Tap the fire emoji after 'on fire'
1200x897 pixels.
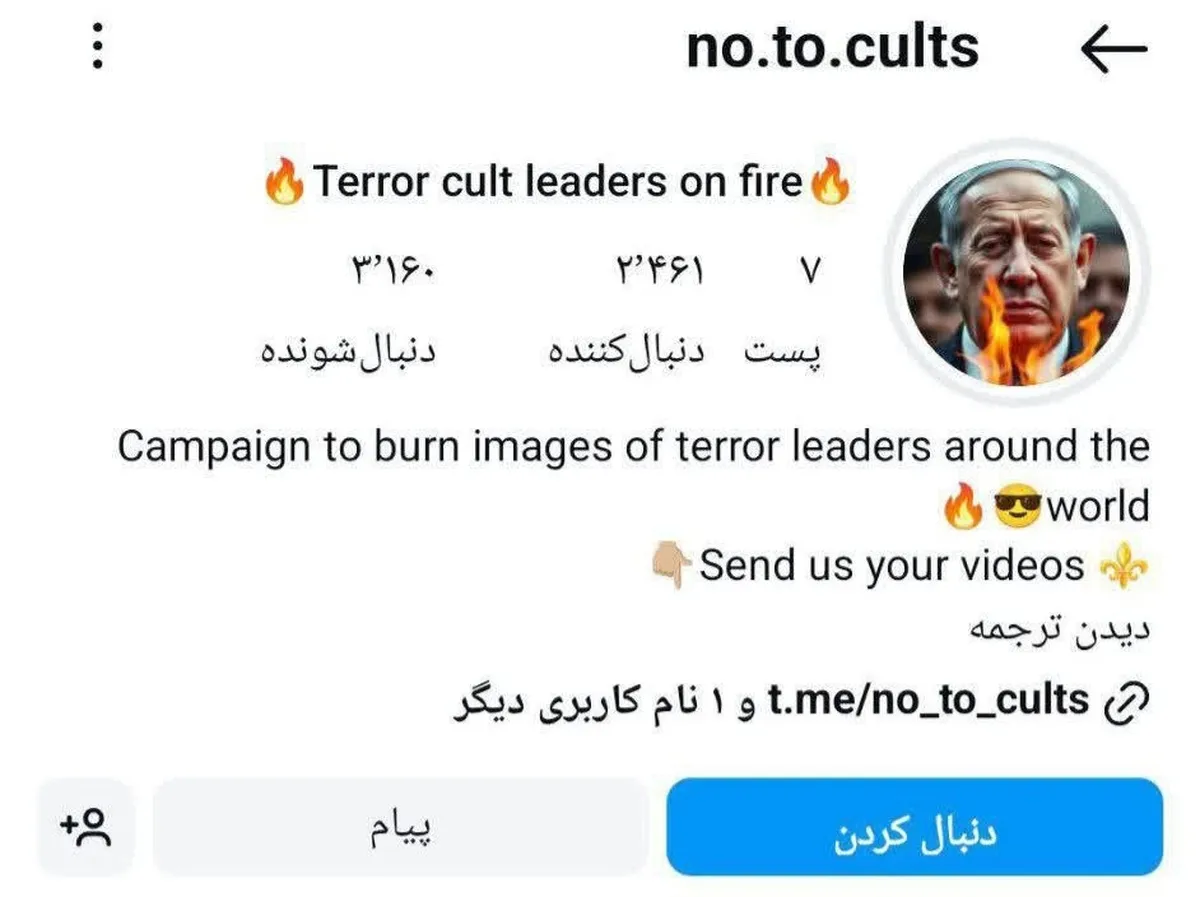coord(829,183)
